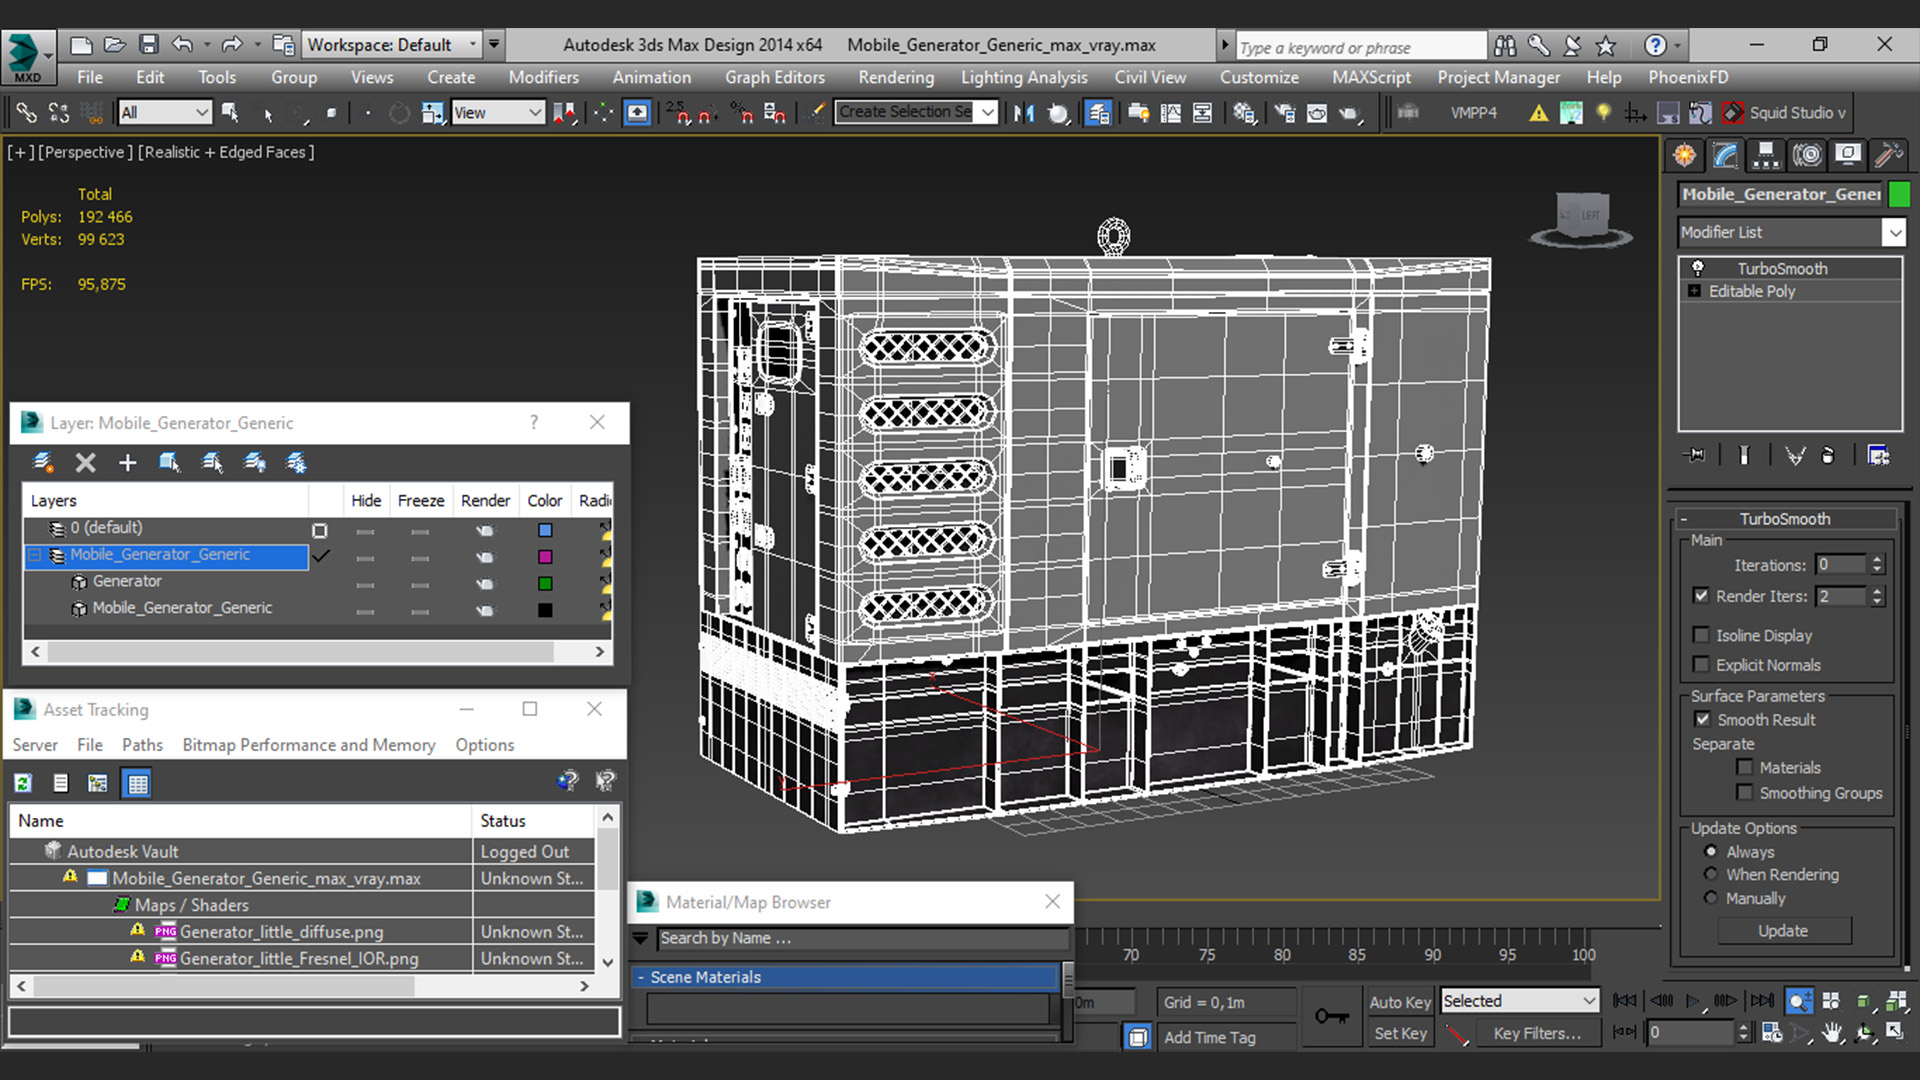Image resolution: width=1920 pixels, height=1080 pixels.
Task: Open the Motion panel tab icon
Action: pos(1807,155)
